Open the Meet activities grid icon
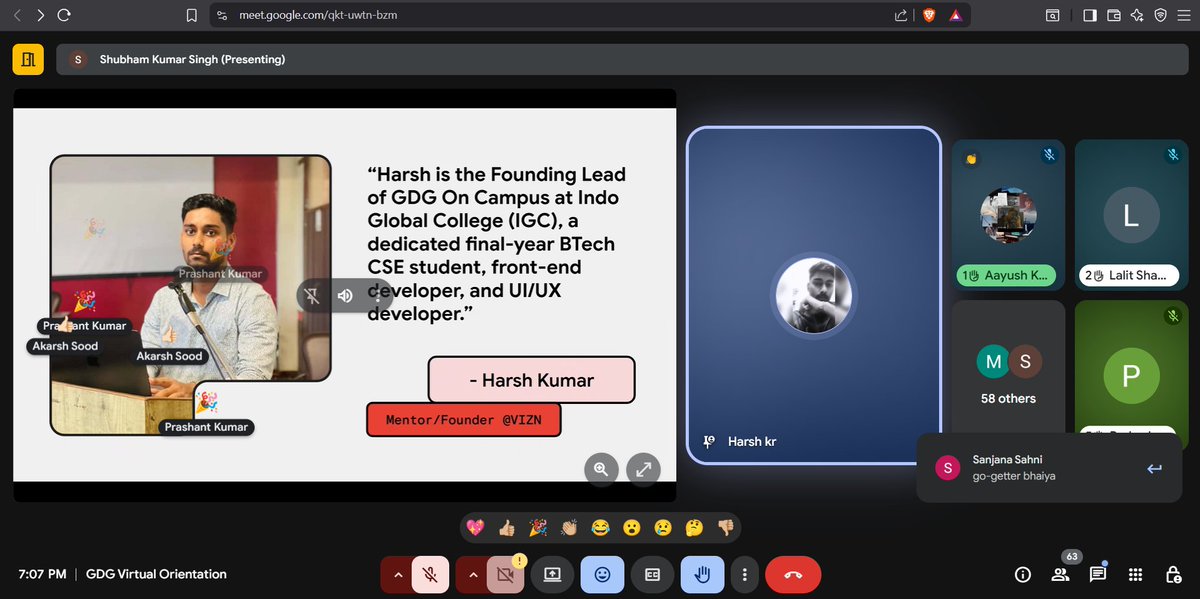1200x599 pixels. tap(1135, 575)
